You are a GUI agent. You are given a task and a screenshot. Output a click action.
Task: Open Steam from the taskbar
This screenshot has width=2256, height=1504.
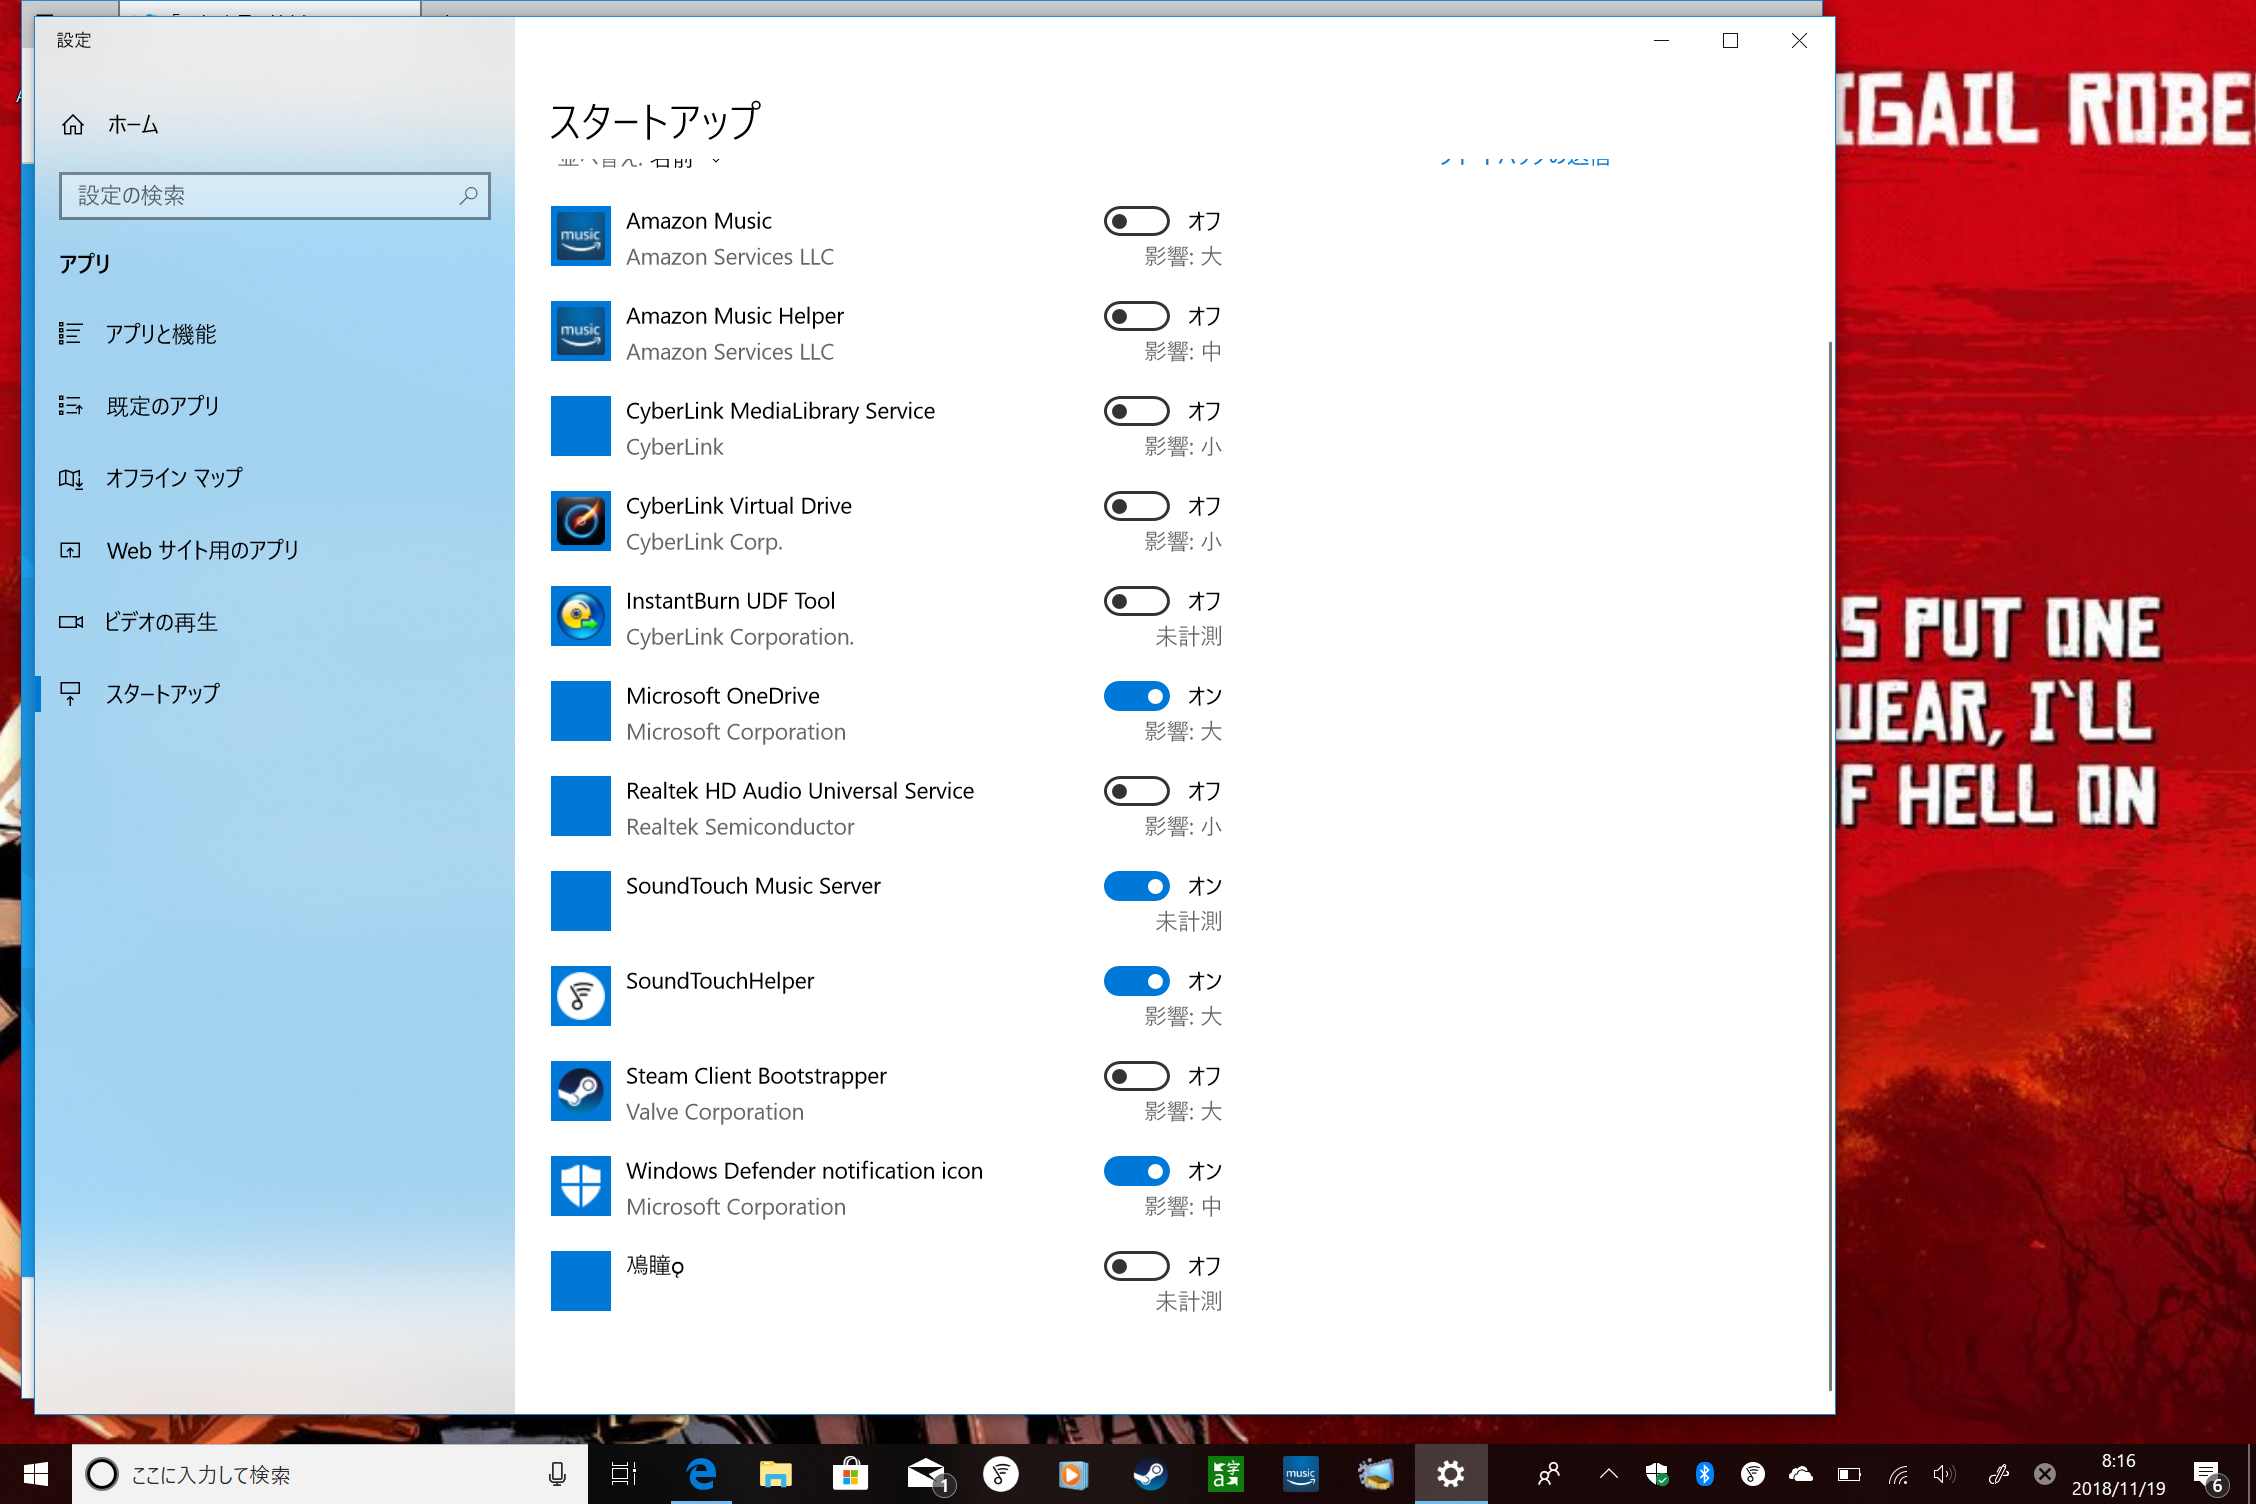(x=1150, y=1474)
